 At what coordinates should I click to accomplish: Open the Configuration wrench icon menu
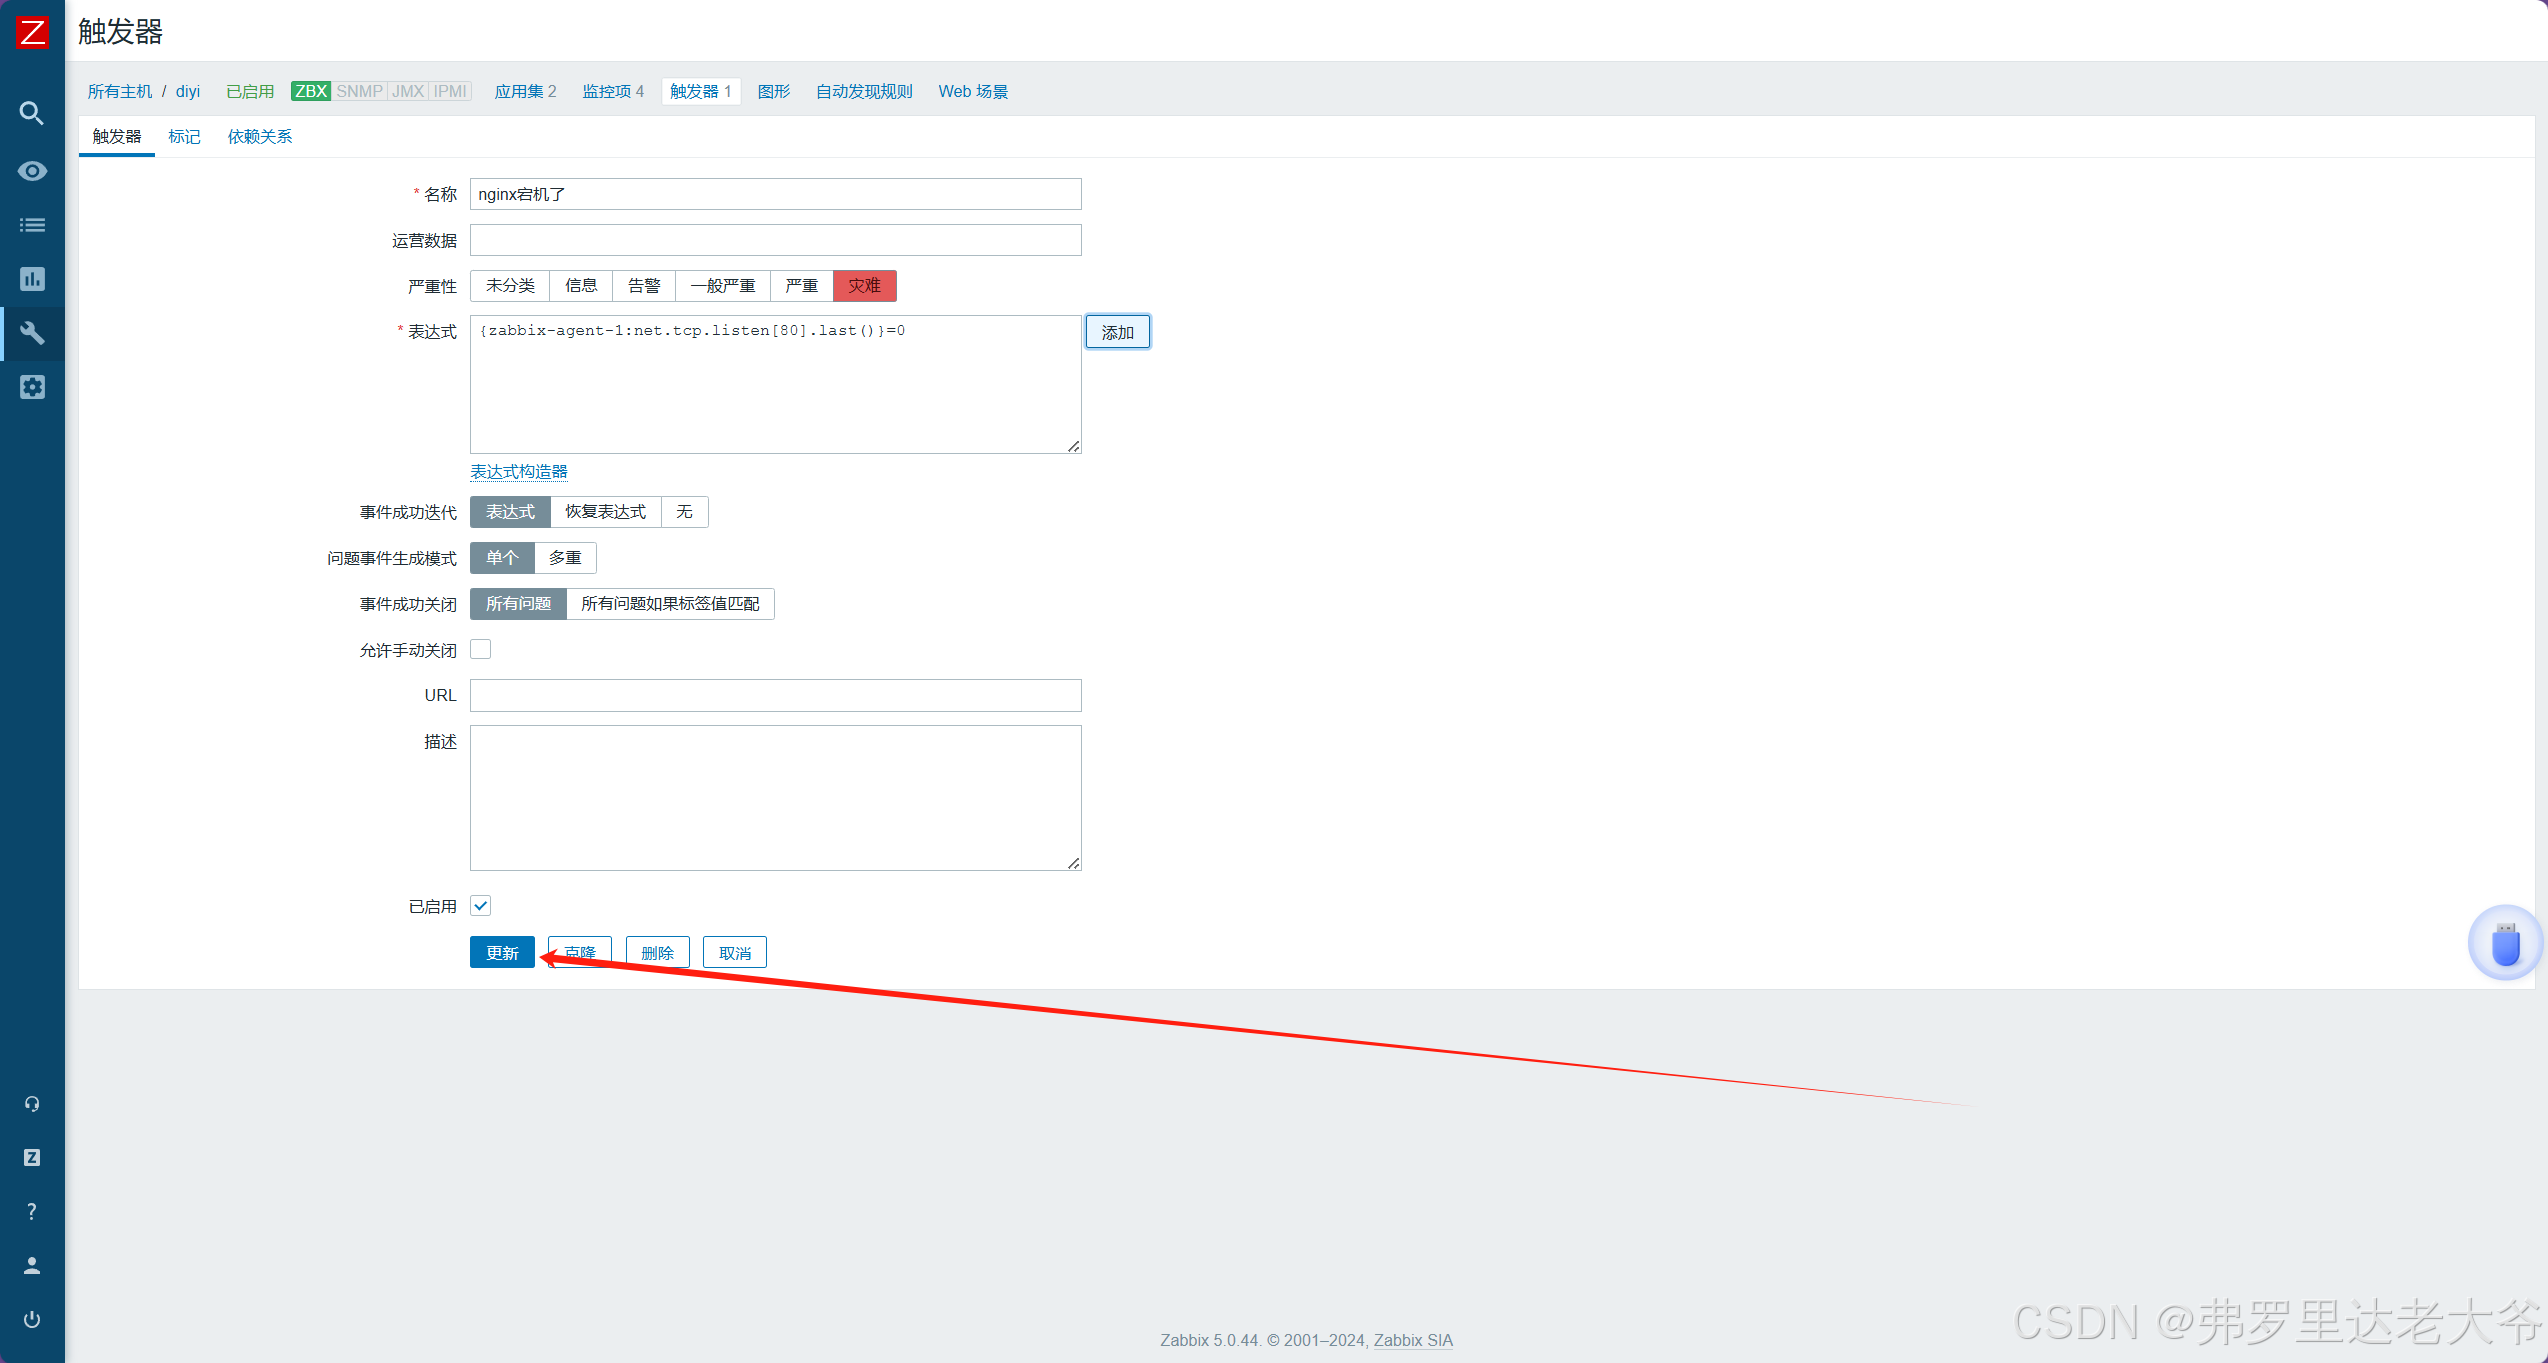32,333
